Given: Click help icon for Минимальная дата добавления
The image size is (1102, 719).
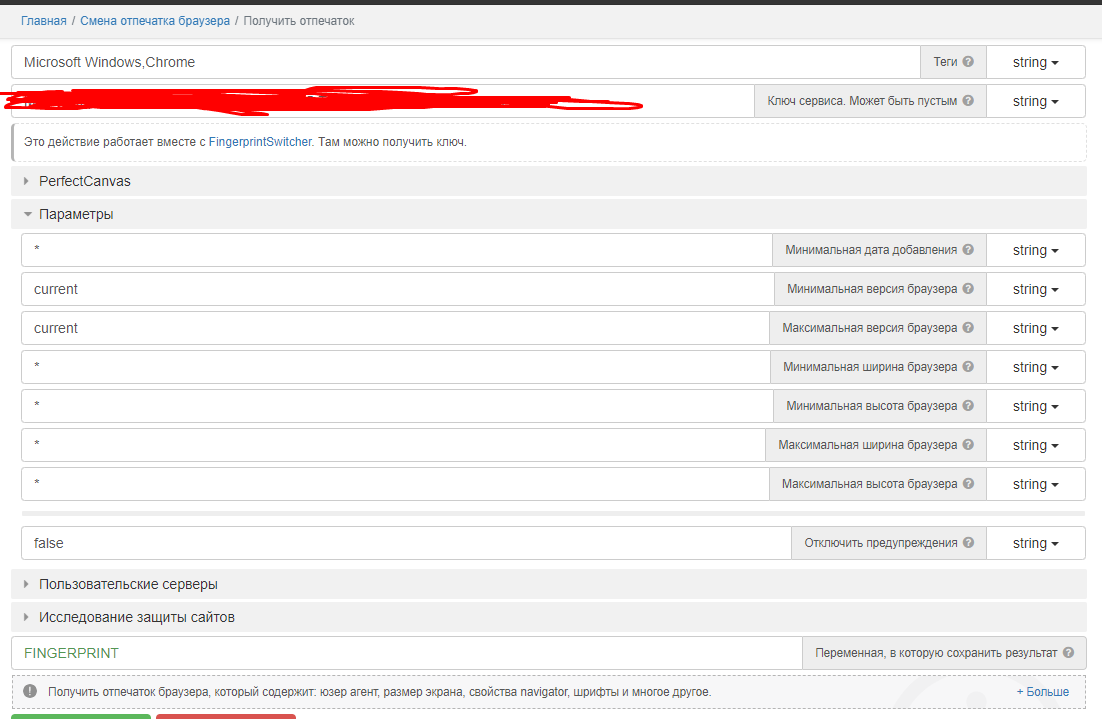Looking at the screenshot, I should (x=968, y=250).
